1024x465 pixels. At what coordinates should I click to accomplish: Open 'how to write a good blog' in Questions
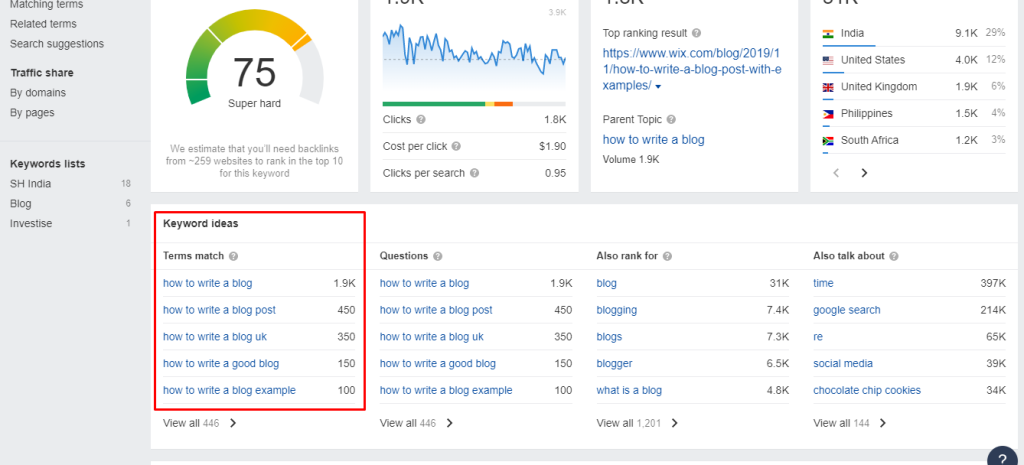(x=438, y=364)
